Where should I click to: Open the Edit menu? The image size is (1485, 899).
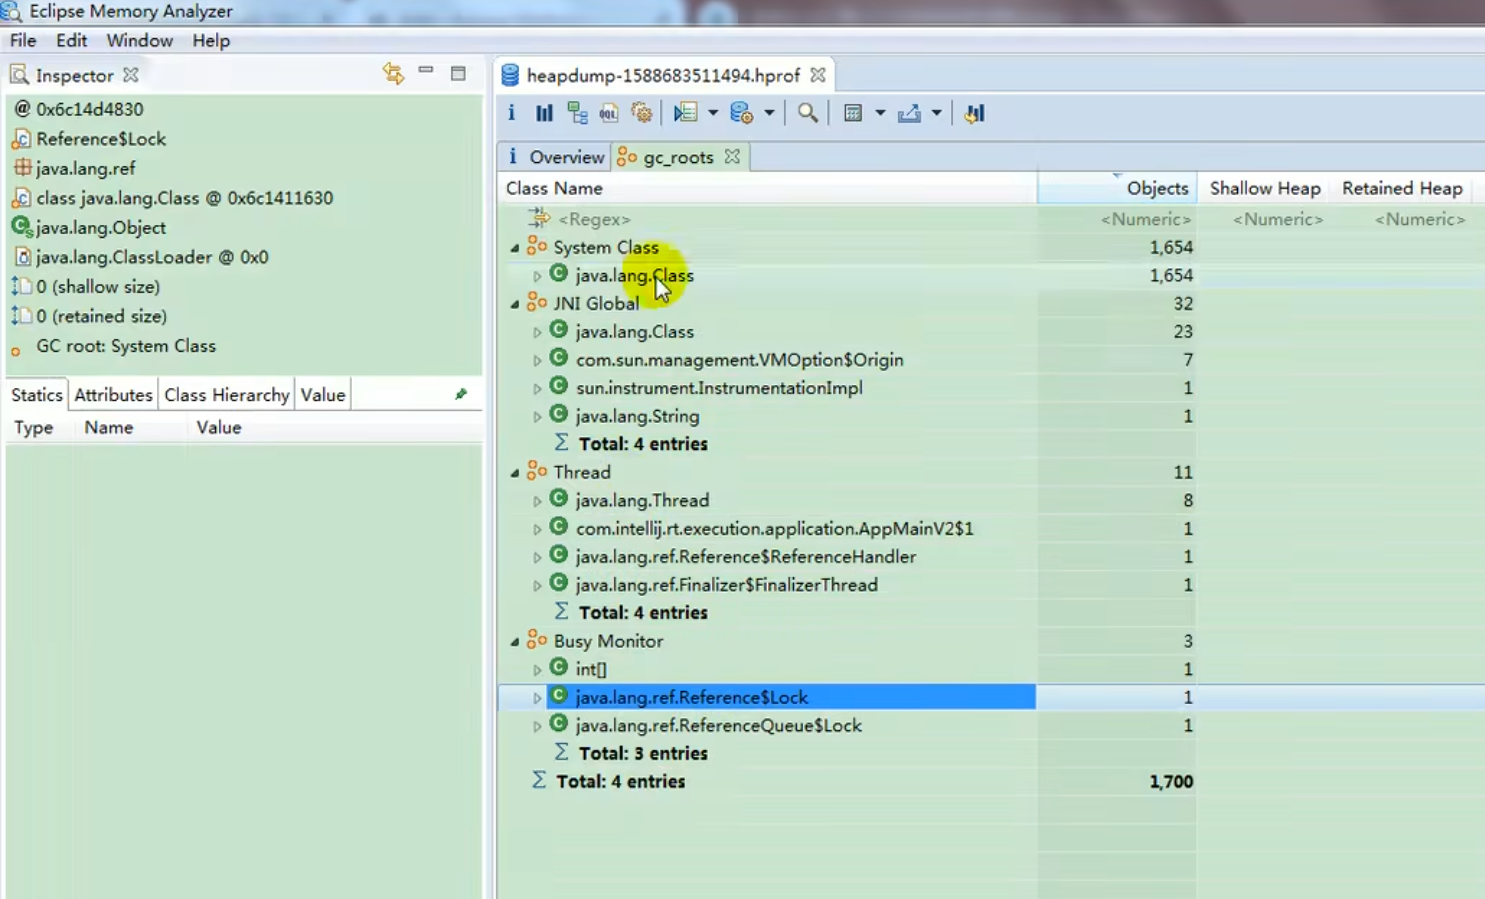coord(71,41)
